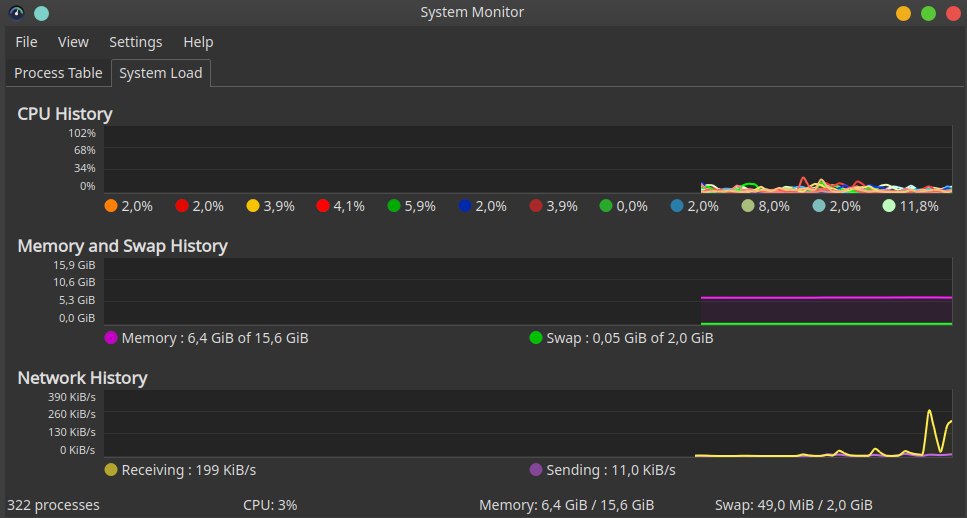Open the Settings menu
967x518 pixels.
point(136,42)
